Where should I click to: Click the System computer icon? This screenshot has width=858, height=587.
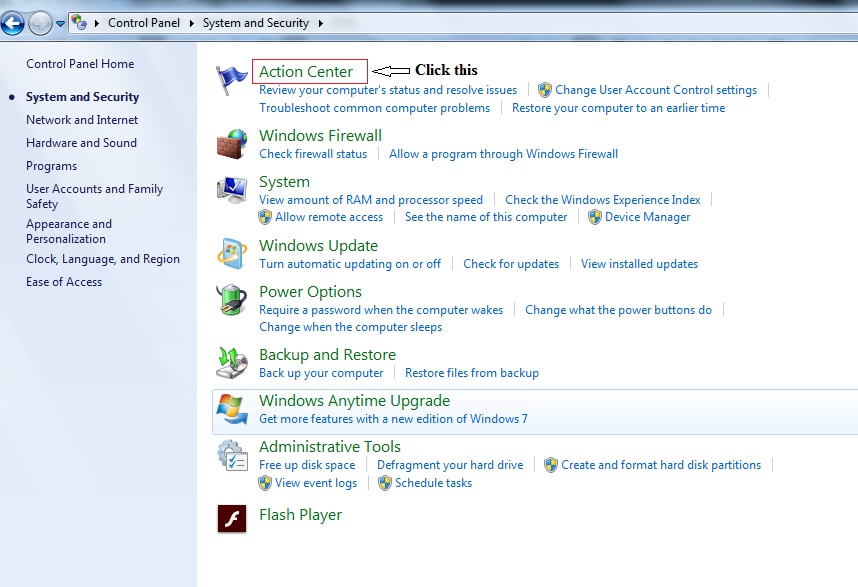coord(232,190)
